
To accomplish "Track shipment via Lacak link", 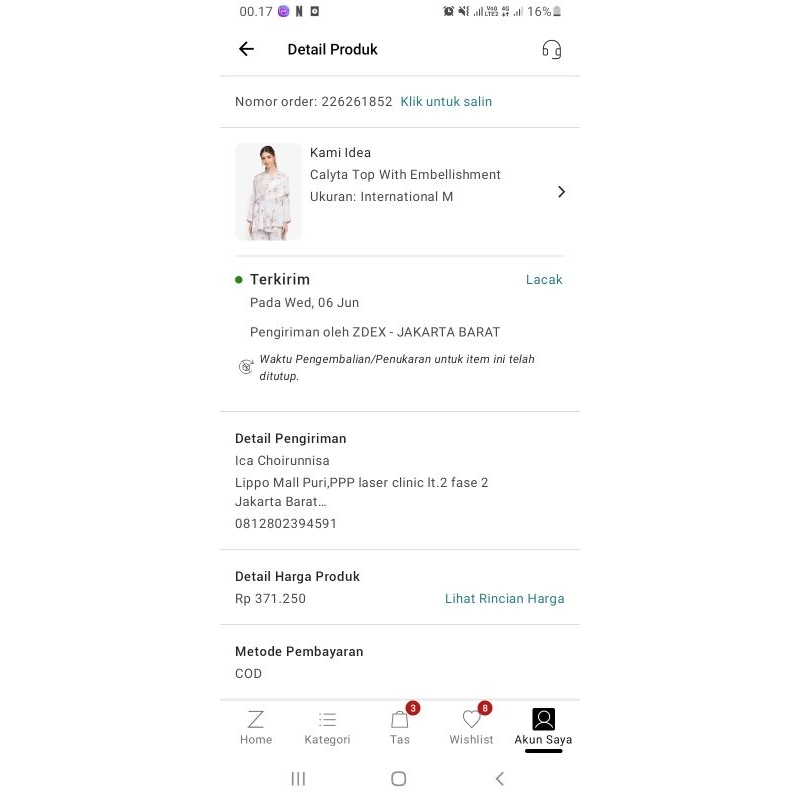I will pyautogui.click(x=544, y=280).
